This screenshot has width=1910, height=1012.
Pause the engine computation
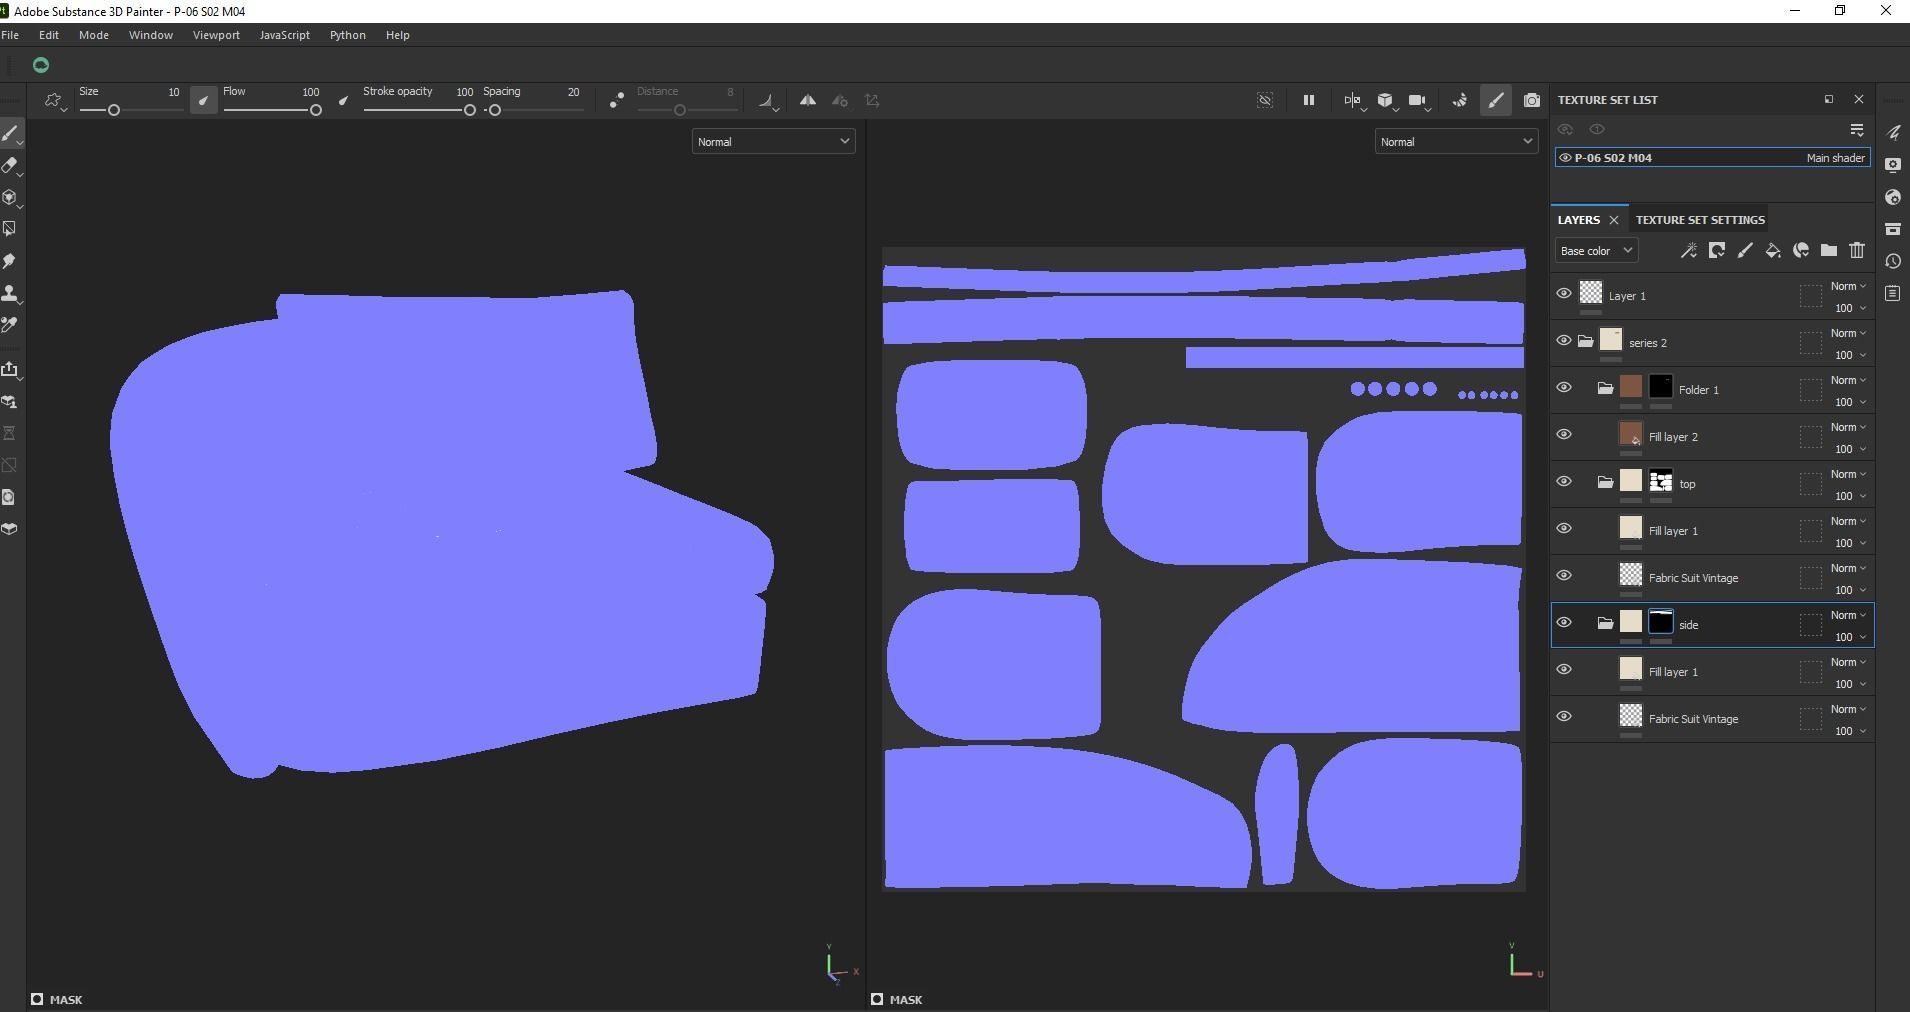[1308, 100]
